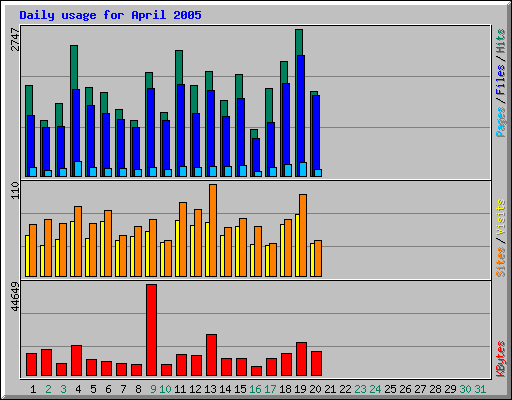The height and width of the screenshot is (400, 512).
Task: Click the blue files bar for day 11
Action: click(x=181, y=125)
